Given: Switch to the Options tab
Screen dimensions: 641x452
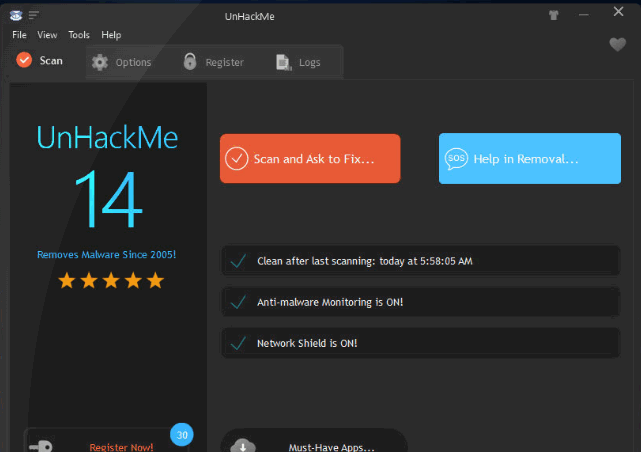Looking at the screenshot, I should pyautogui.click(x=121, y=62).
